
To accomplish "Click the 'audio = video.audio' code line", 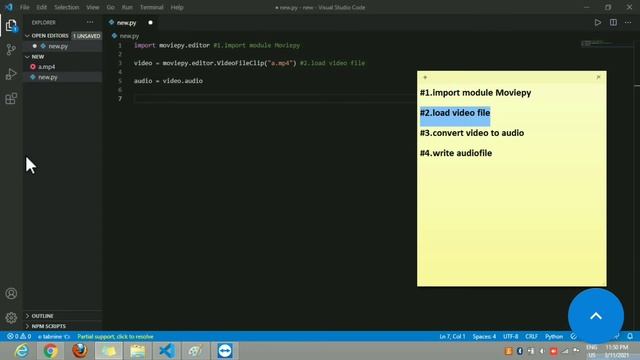I will coord(168,81).
